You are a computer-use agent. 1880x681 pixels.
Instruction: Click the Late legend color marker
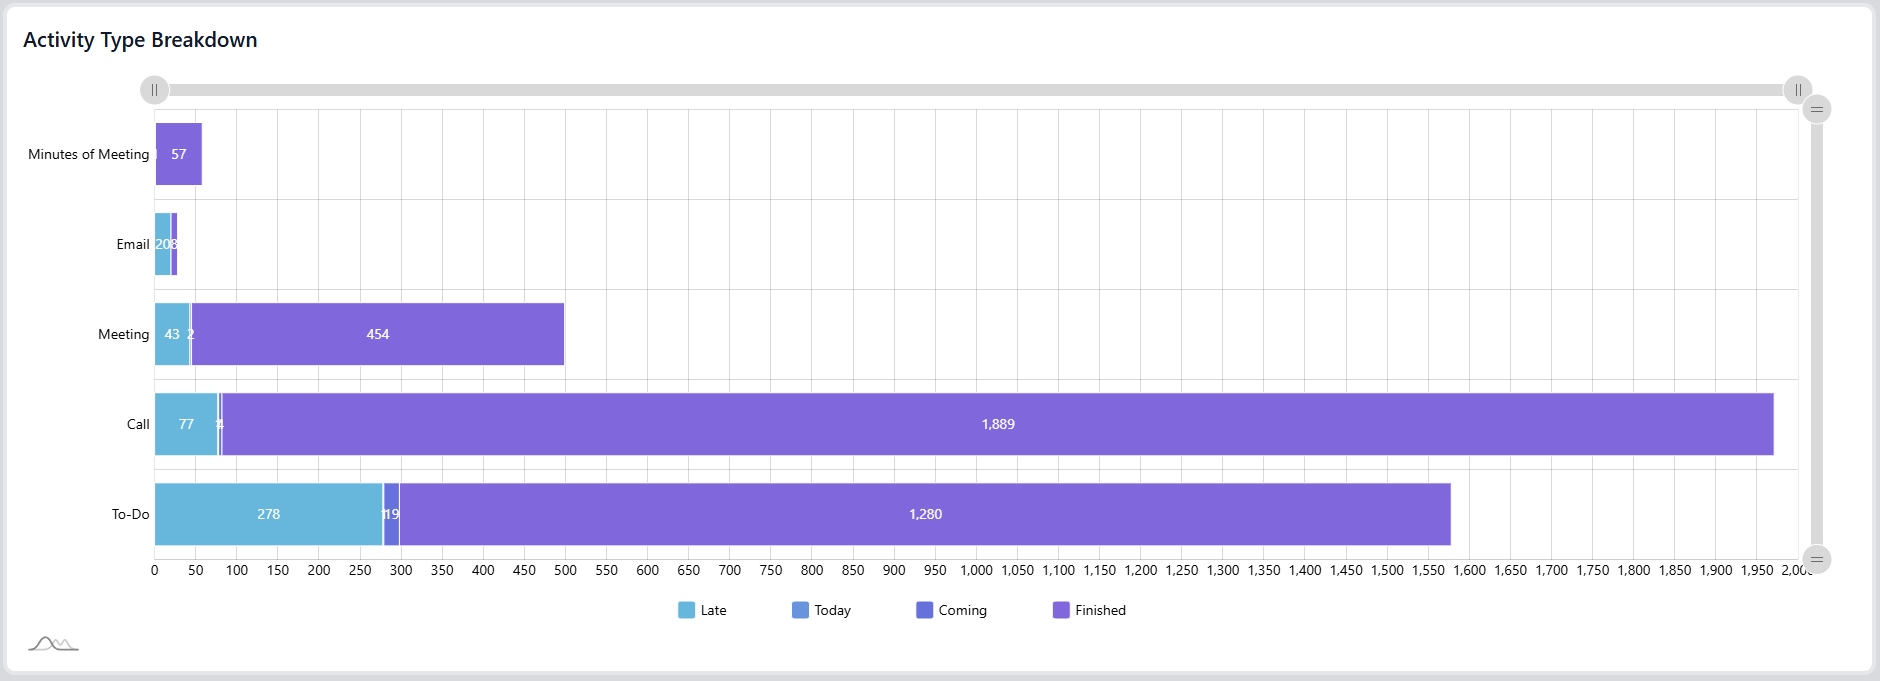coord(686,610)
